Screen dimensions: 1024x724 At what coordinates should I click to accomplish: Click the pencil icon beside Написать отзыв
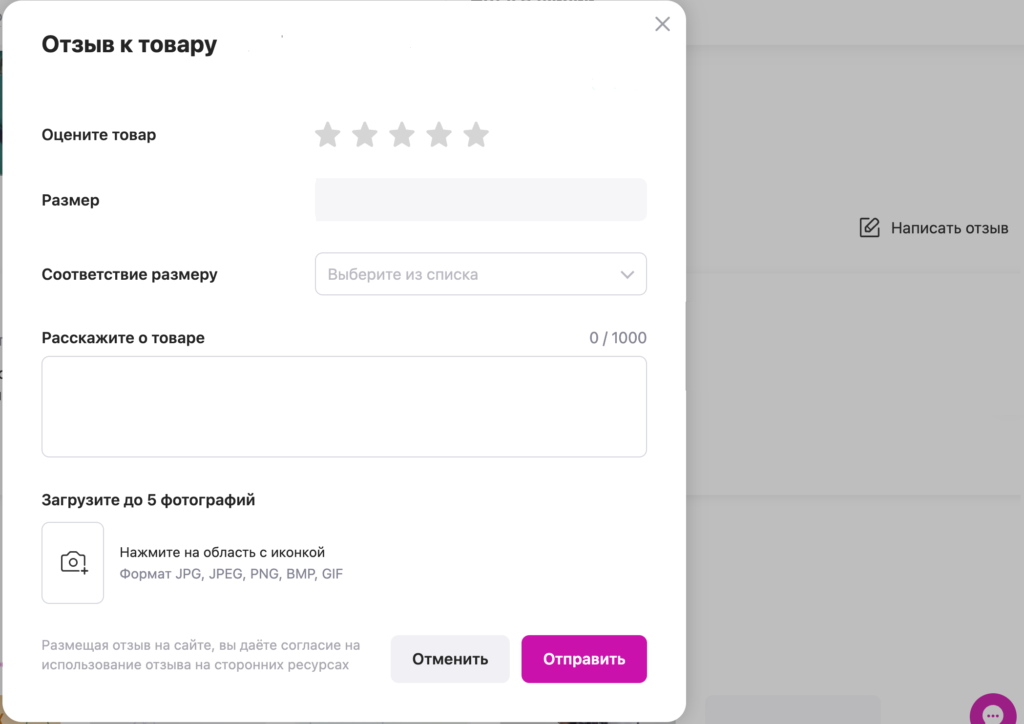(x=869, y=228)
